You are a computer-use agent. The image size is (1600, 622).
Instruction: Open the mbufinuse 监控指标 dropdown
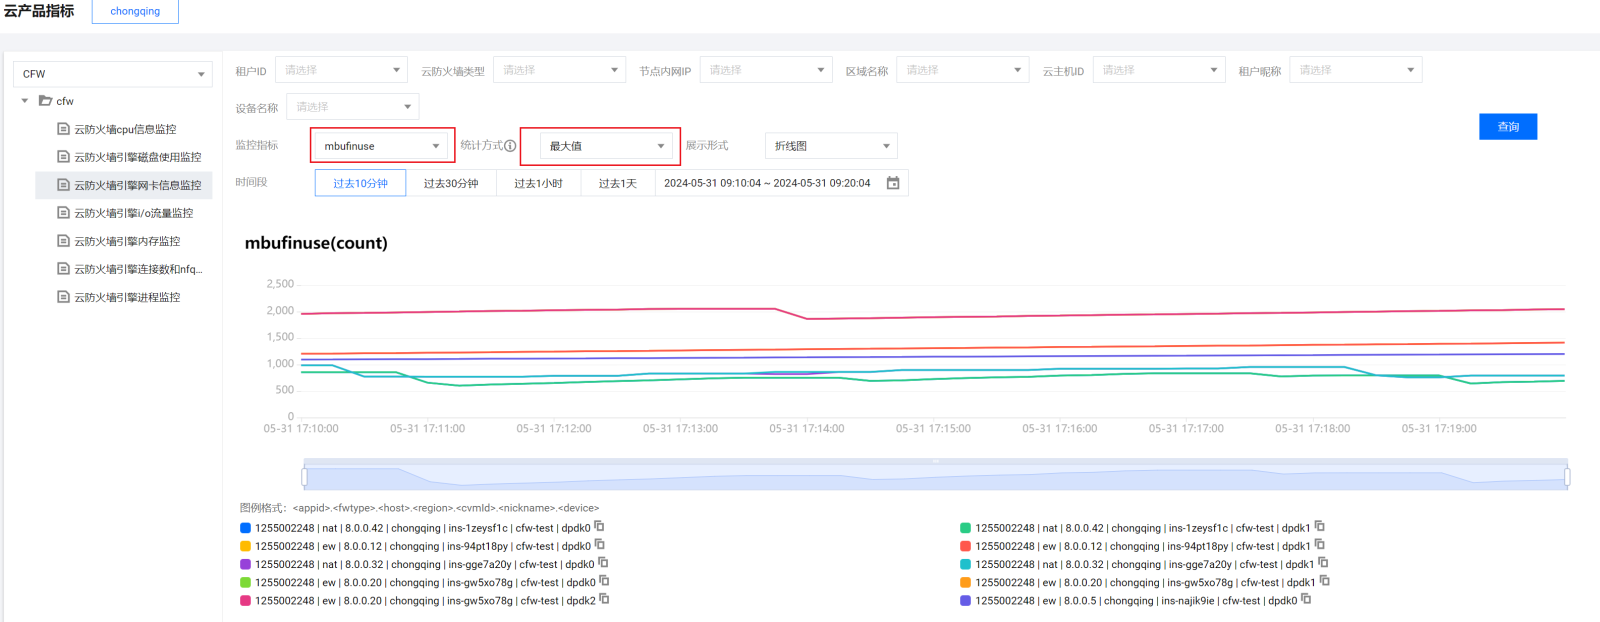click(x=382, y=146)
